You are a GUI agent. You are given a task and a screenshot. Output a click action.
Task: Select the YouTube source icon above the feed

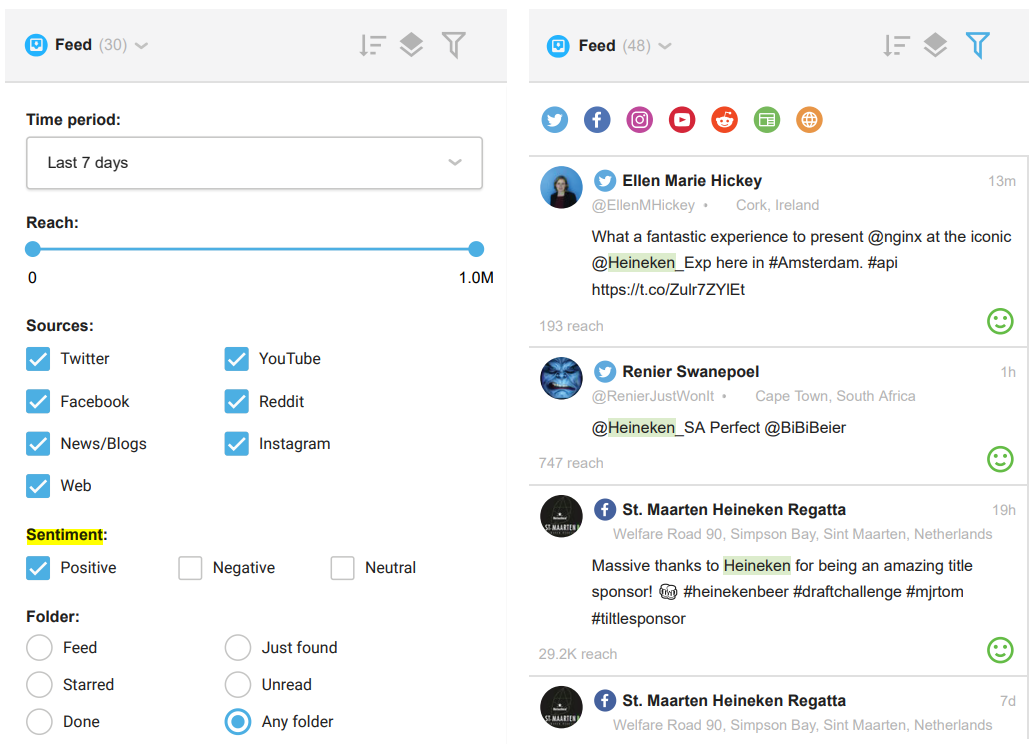pyautogui.click(x=682, y=119)
